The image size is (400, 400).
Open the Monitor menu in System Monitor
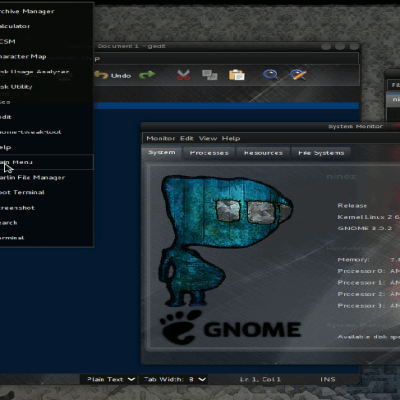pyautogui.click(x=161, y=138)
